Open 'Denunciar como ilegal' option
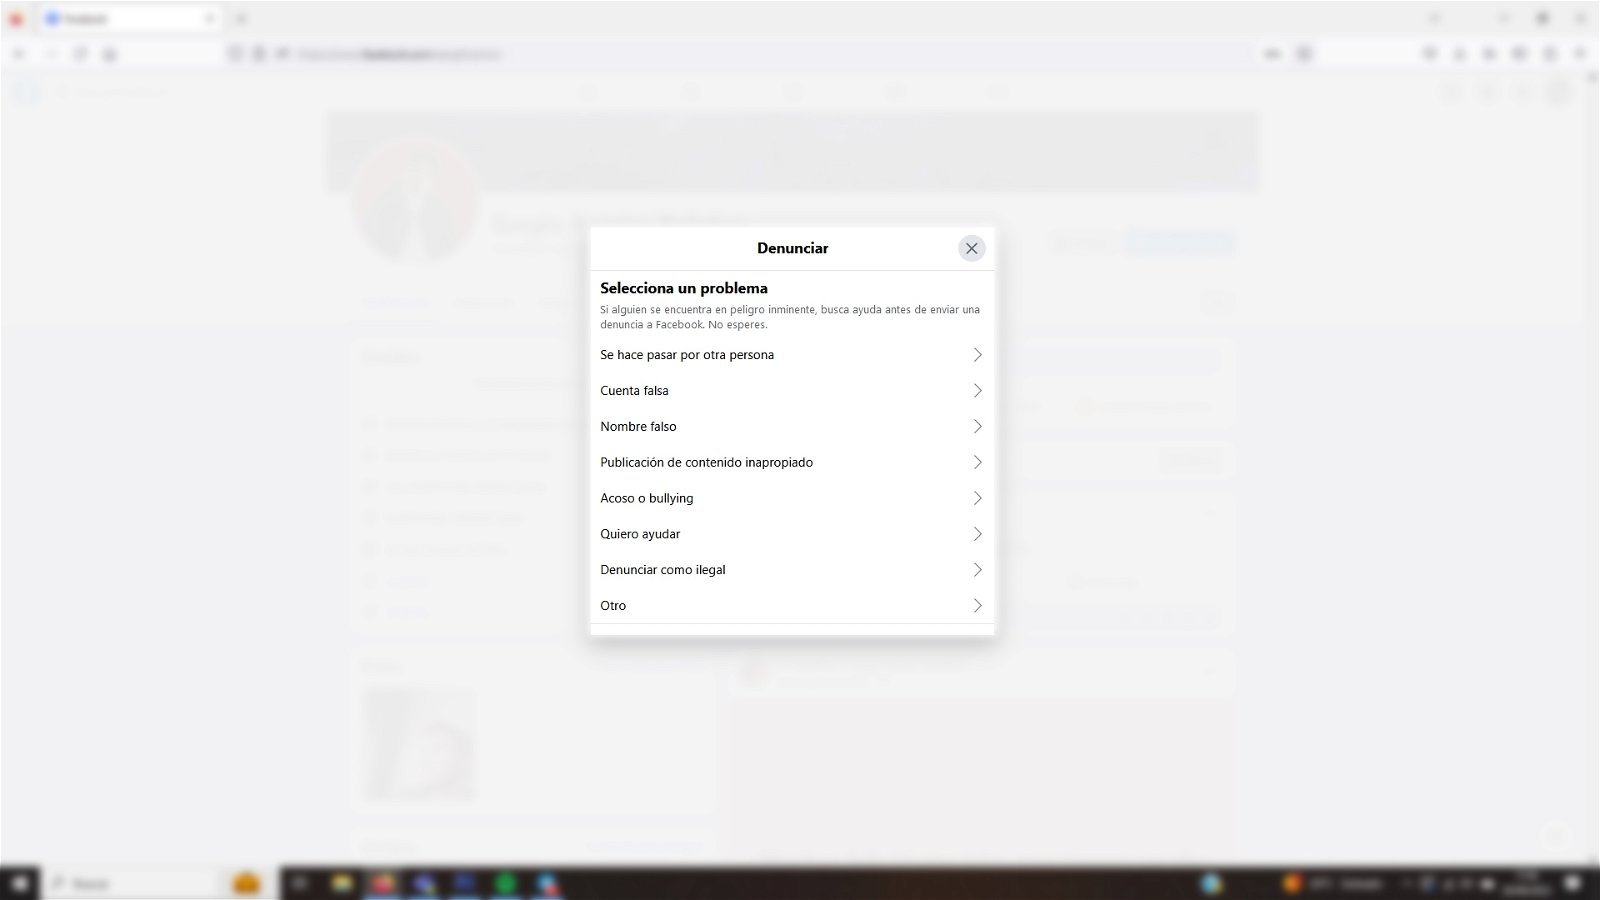This screenshot has height=900, width=1600. tap(792, 570)
